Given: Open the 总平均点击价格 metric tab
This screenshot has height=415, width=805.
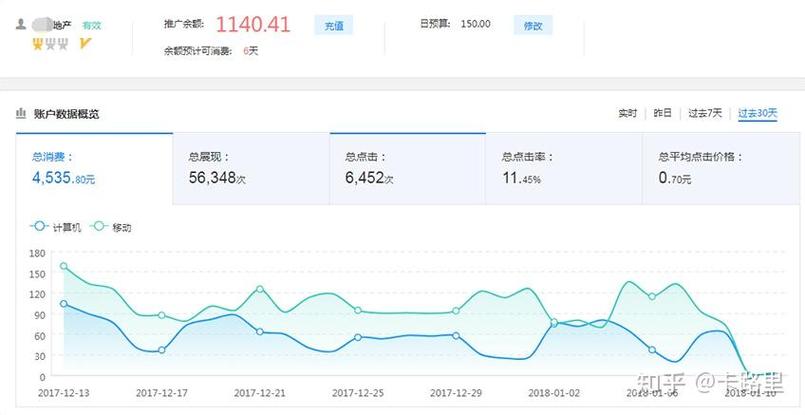Looking at the screenshot, I should 721,169.
